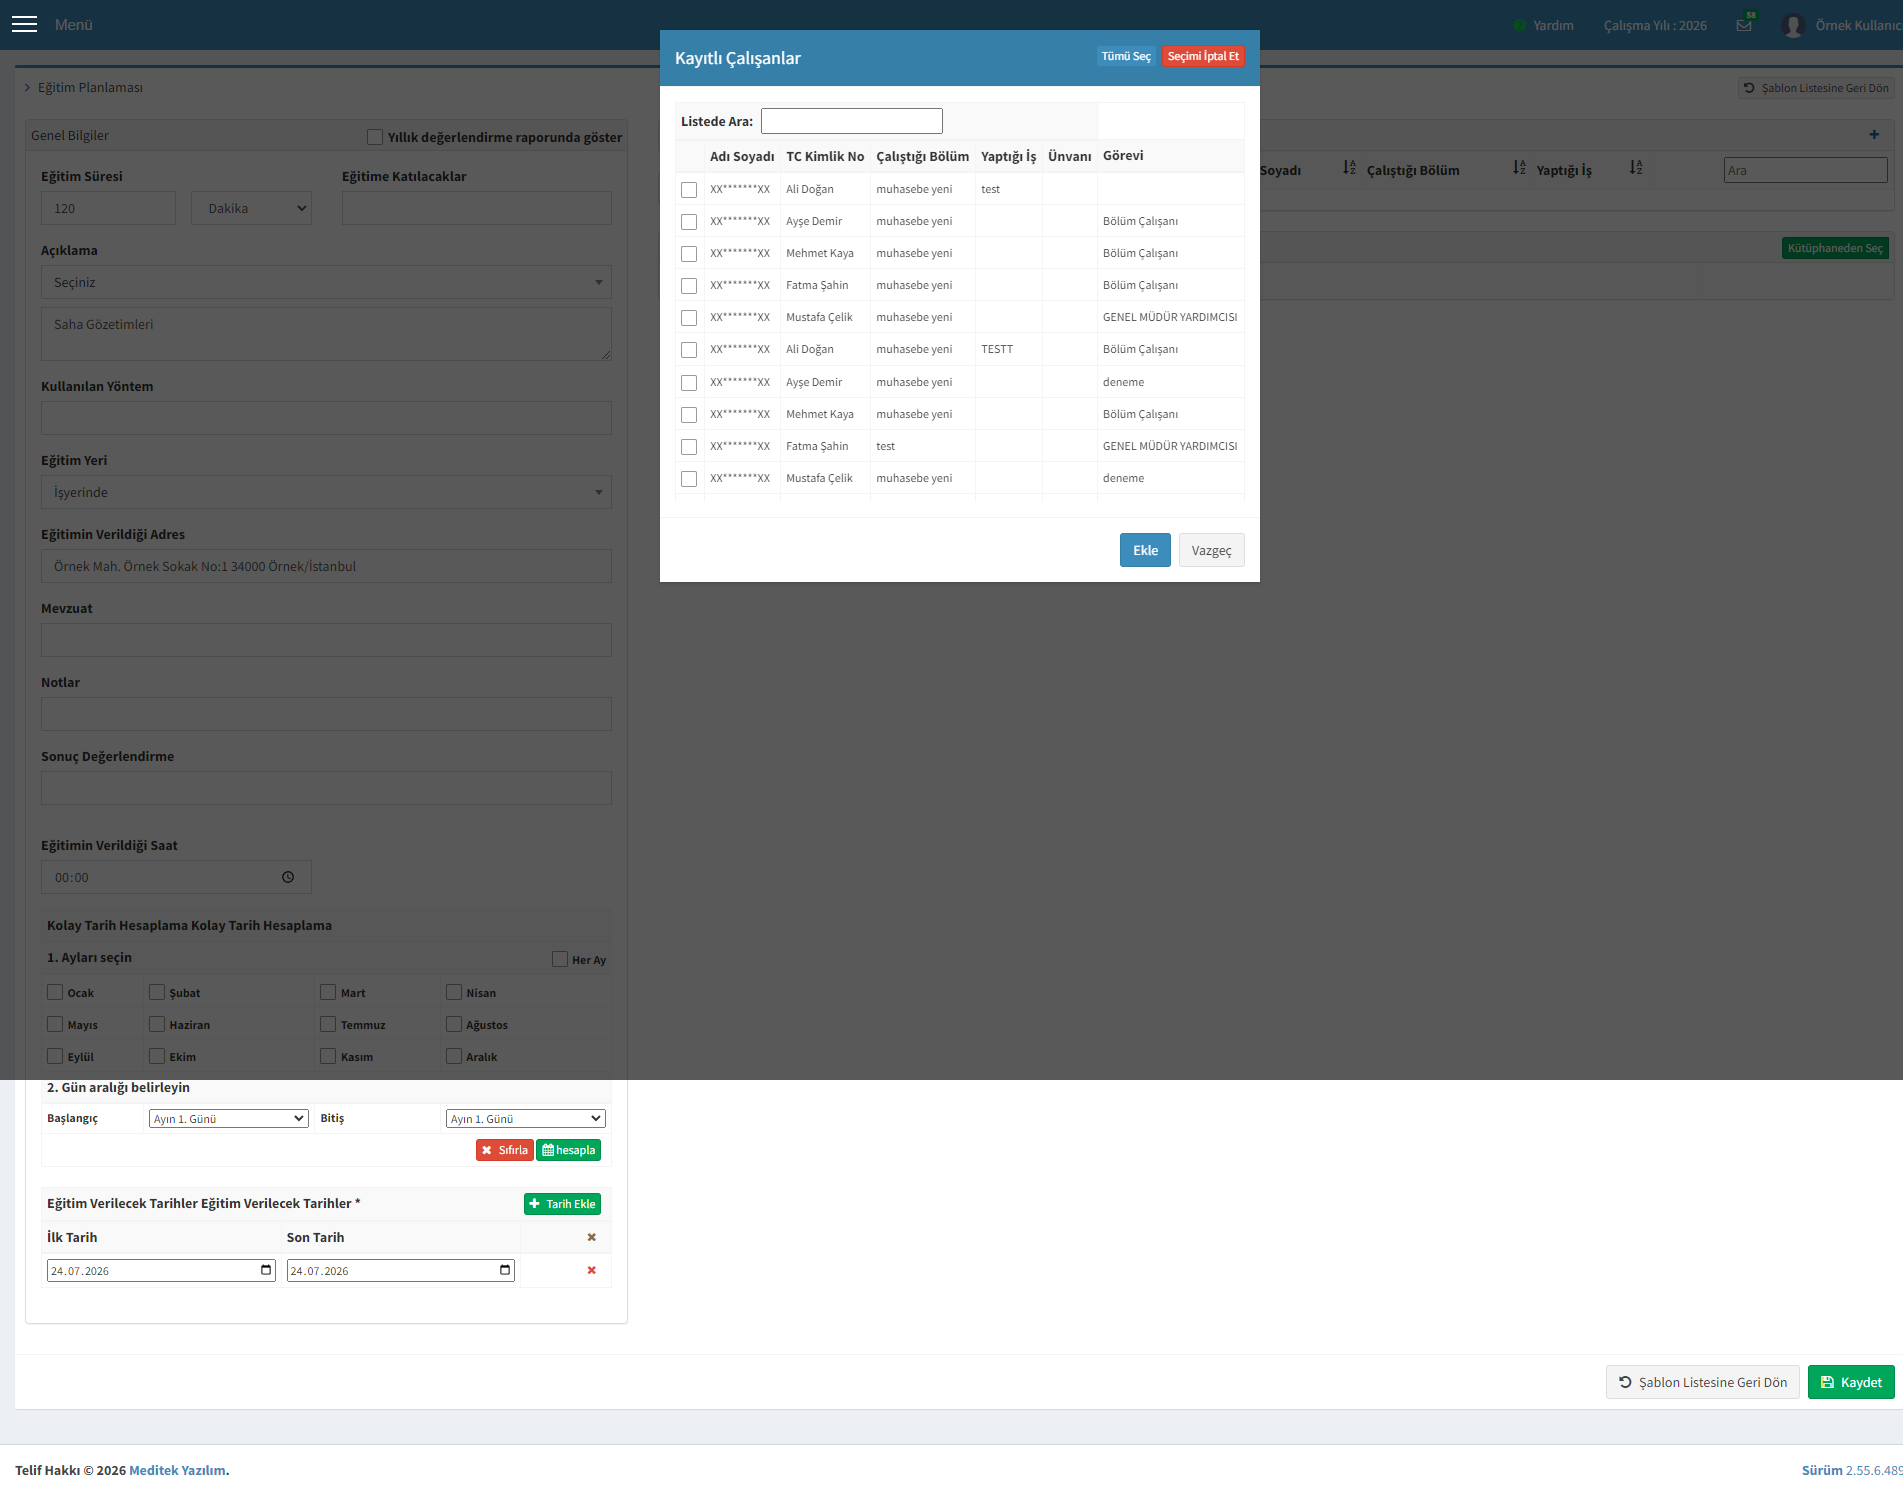Screen dimensions: 1903x1495
Task: Check the first Ali Doğan row
Action: [x=689, y=190]
